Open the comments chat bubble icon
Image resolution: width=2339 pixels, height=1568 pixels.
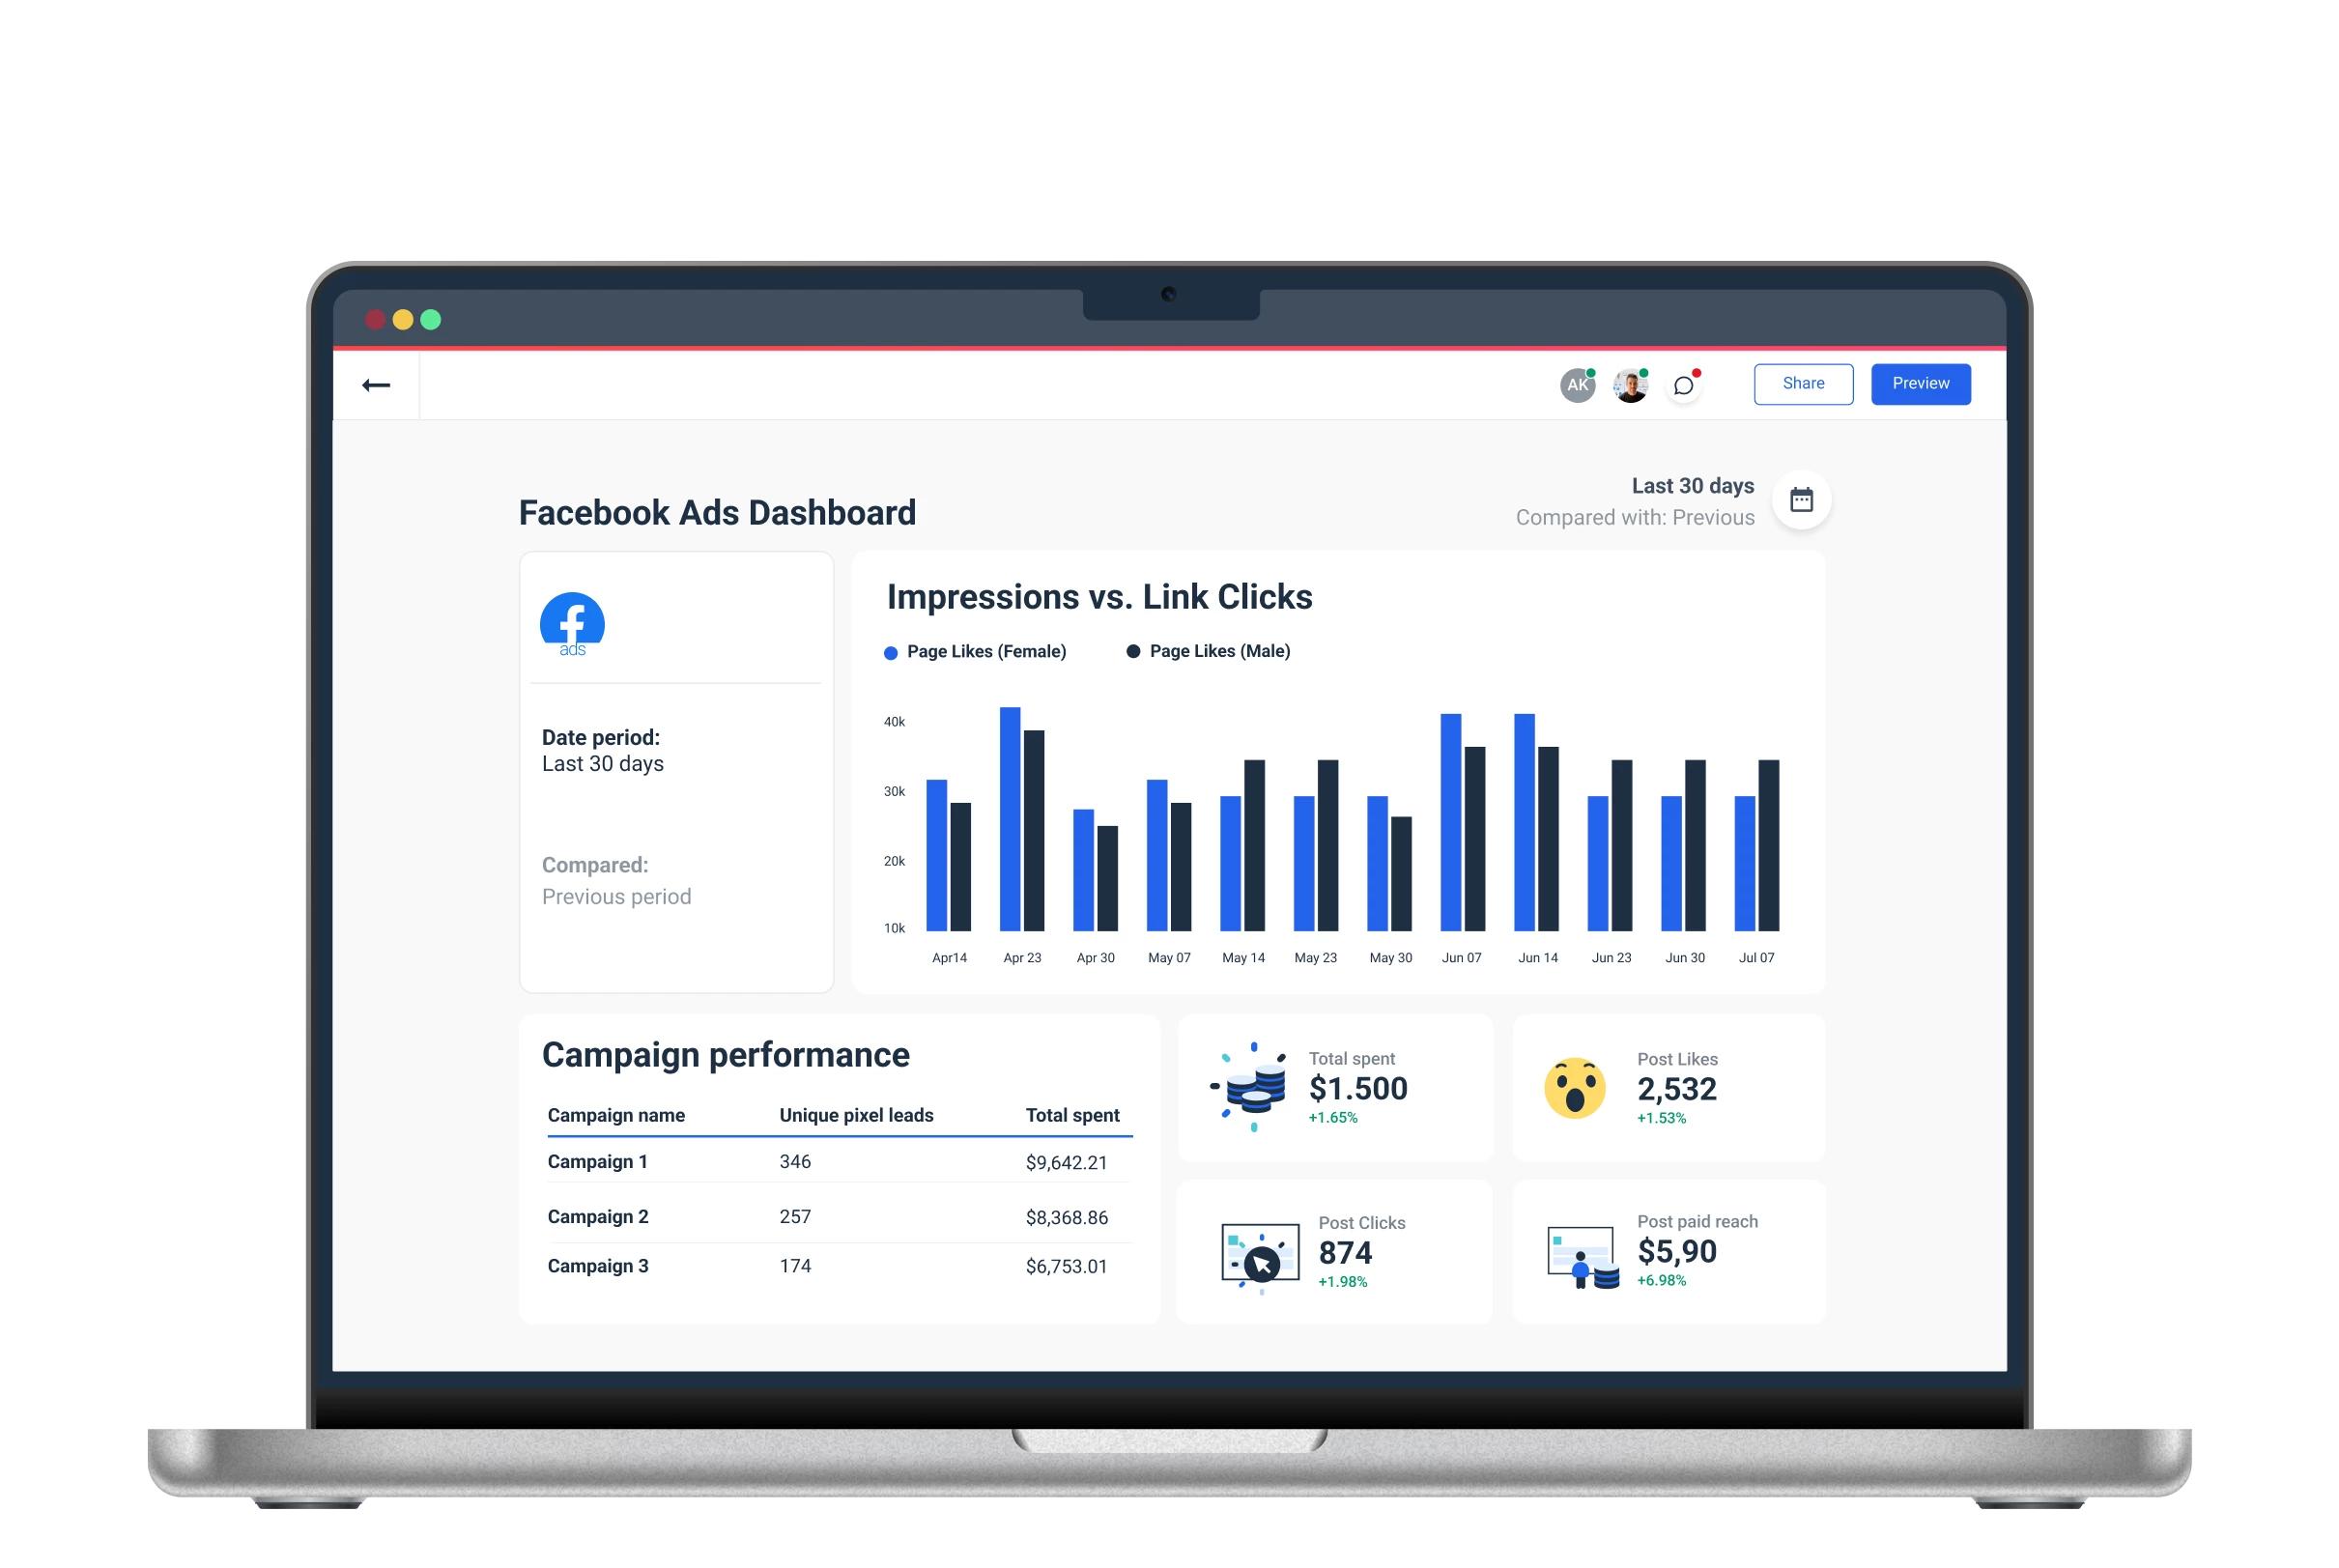click(1684, 385)
